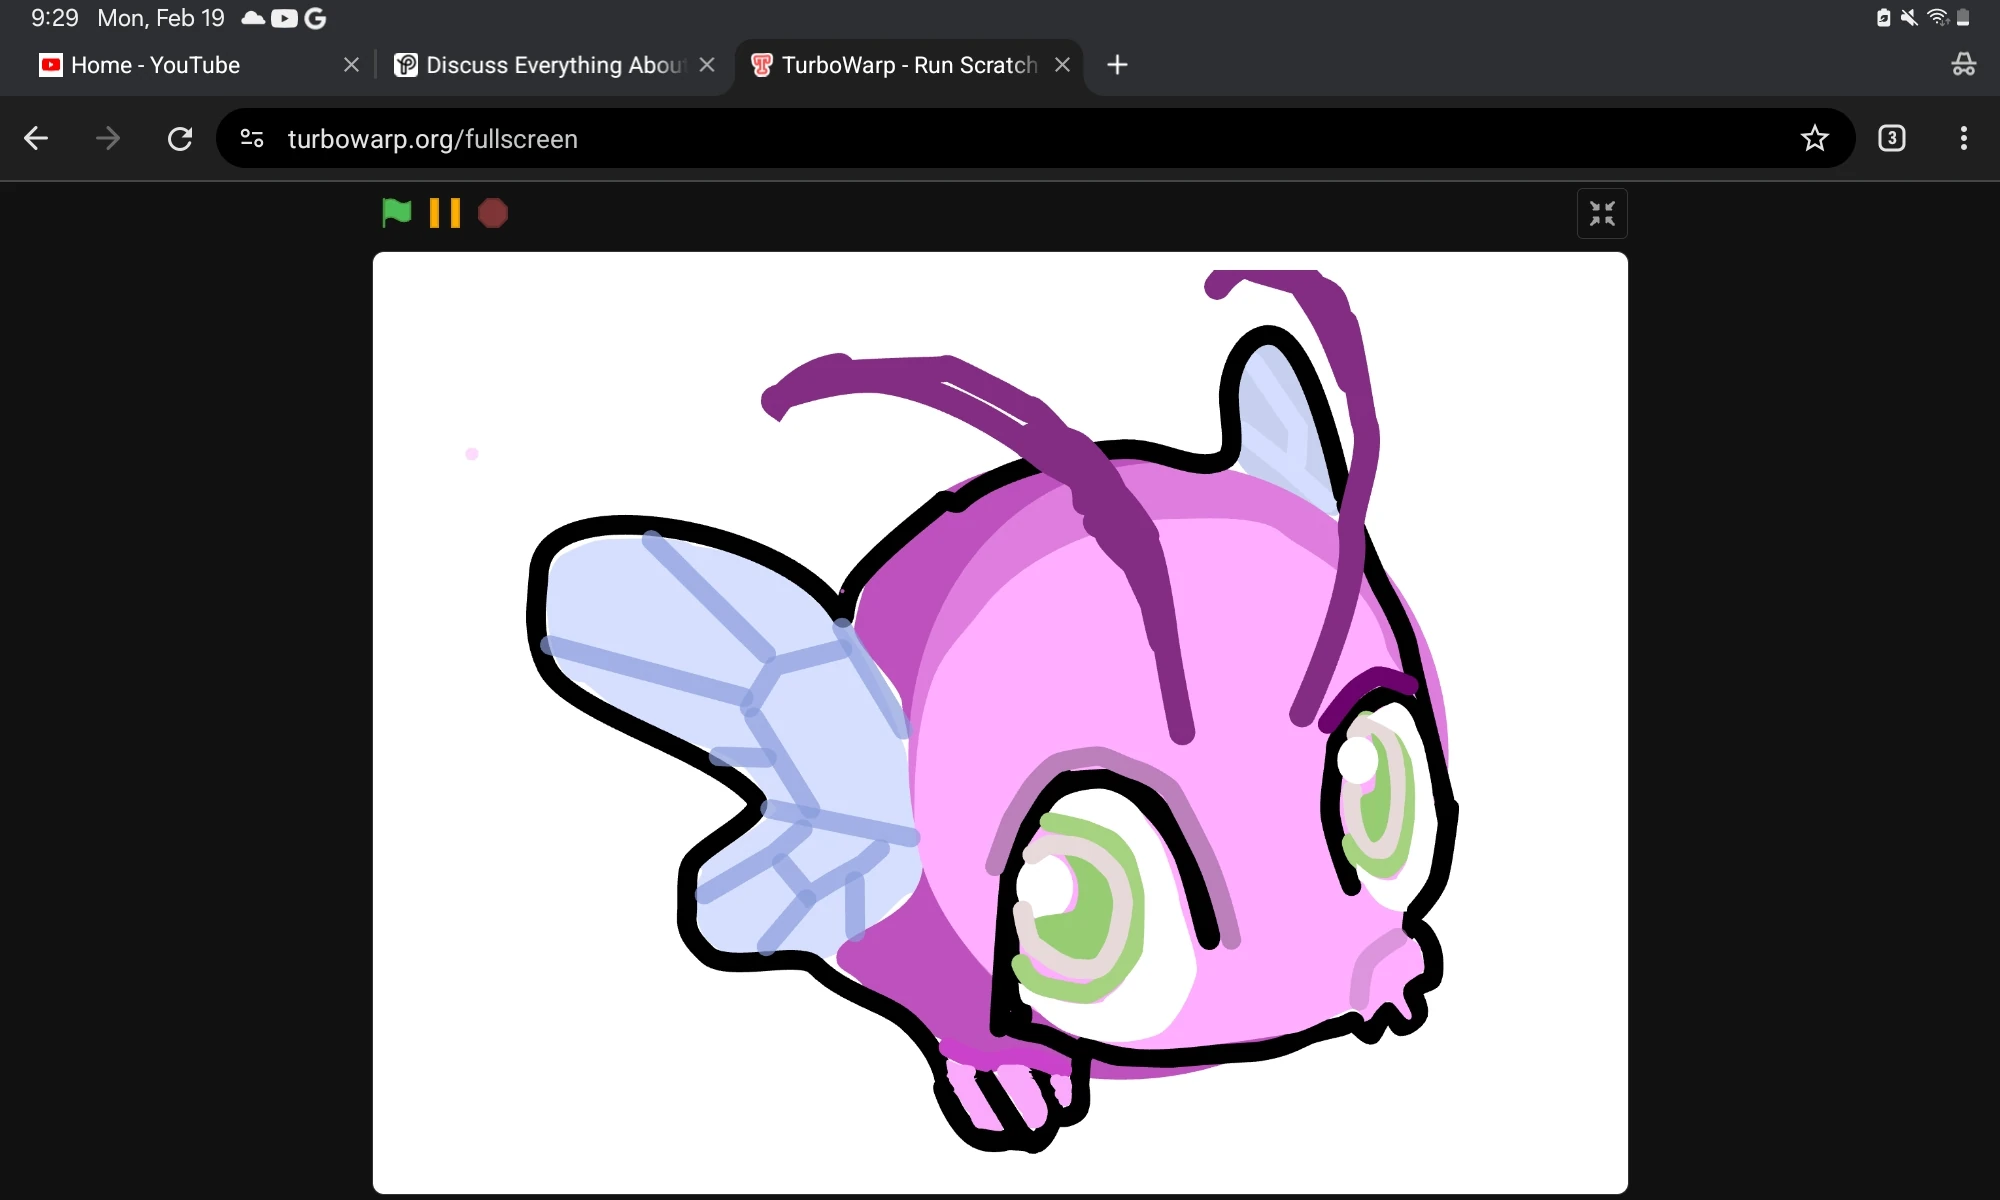This screenshot has height=1200, width=2000.
Task: Open a new browser tab
Action: click(x=1117, y=66)
